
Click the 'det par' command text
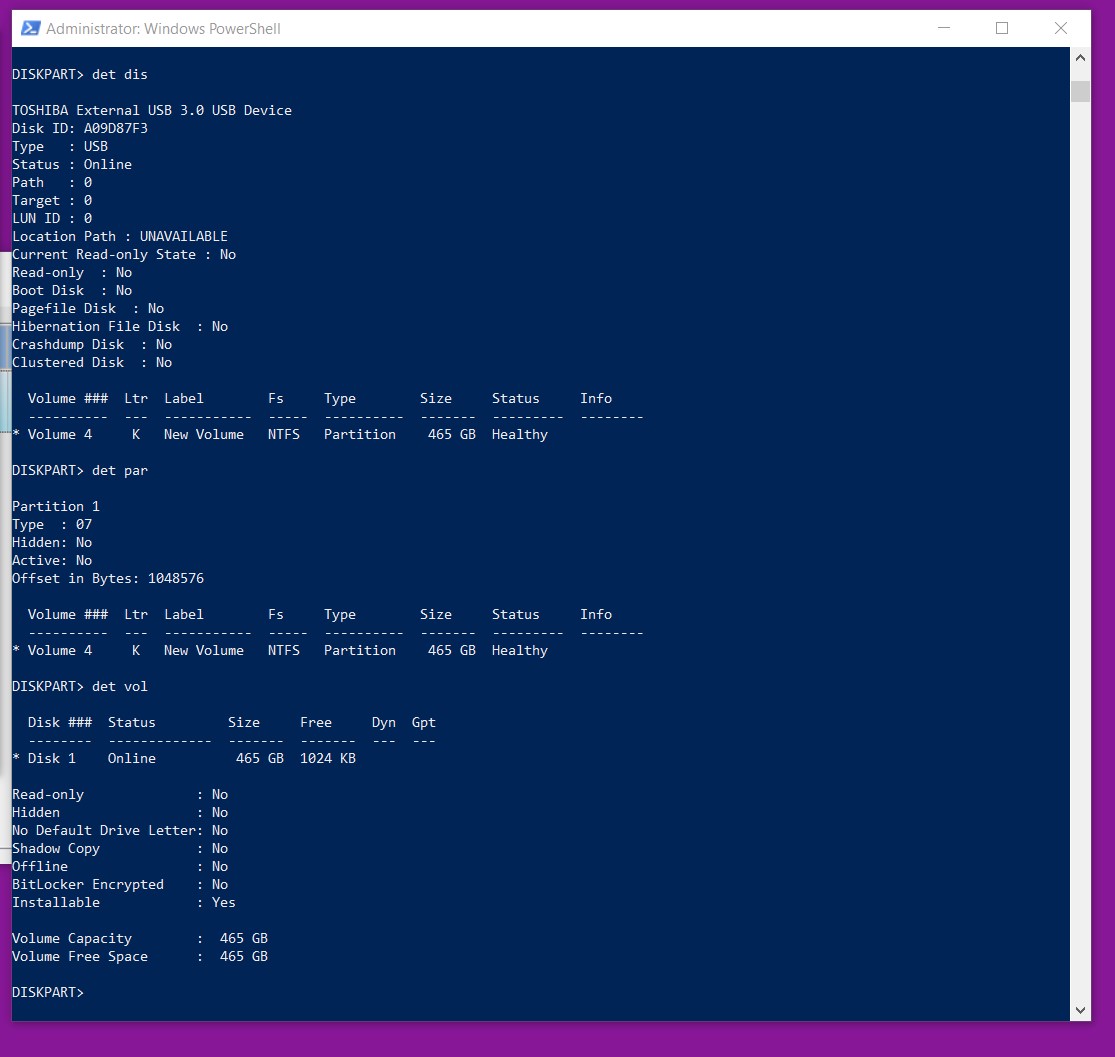(x=119, y=470)
